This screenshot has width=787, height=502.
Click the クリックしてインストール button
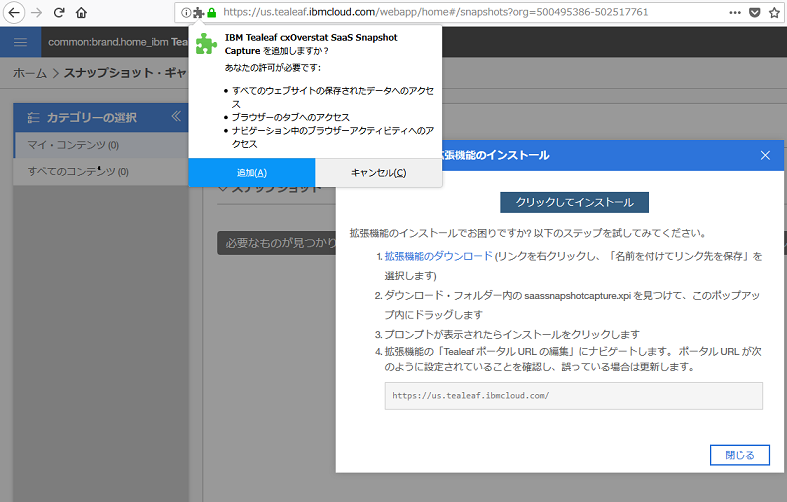click(574, 202)
